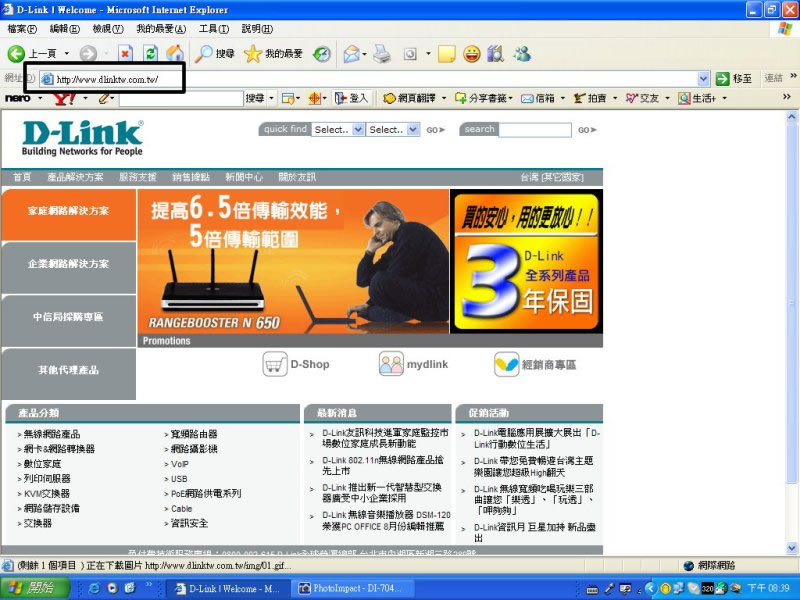Image resolution: width=800 pixels, height=600 pixels.
Task: Click the Back arrow button (上一頁)
Action: pyautogui.click(x=16, y=54)
